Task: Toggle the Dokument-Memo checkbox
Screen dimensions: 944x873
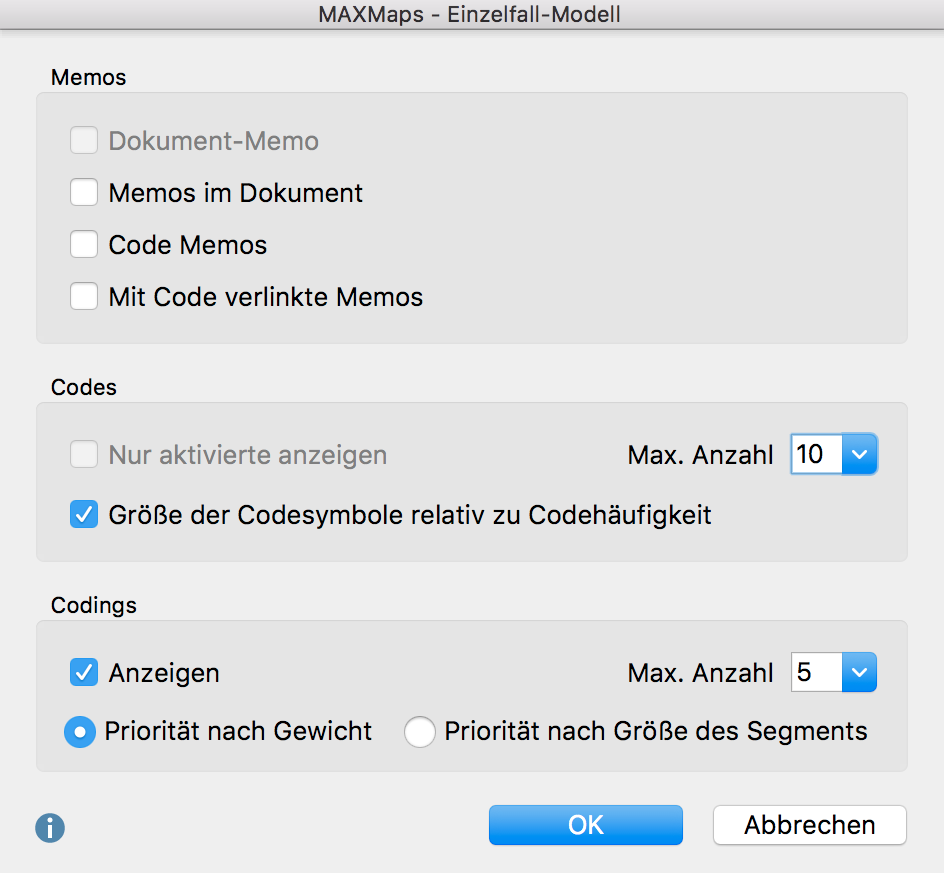Action: 84,140
